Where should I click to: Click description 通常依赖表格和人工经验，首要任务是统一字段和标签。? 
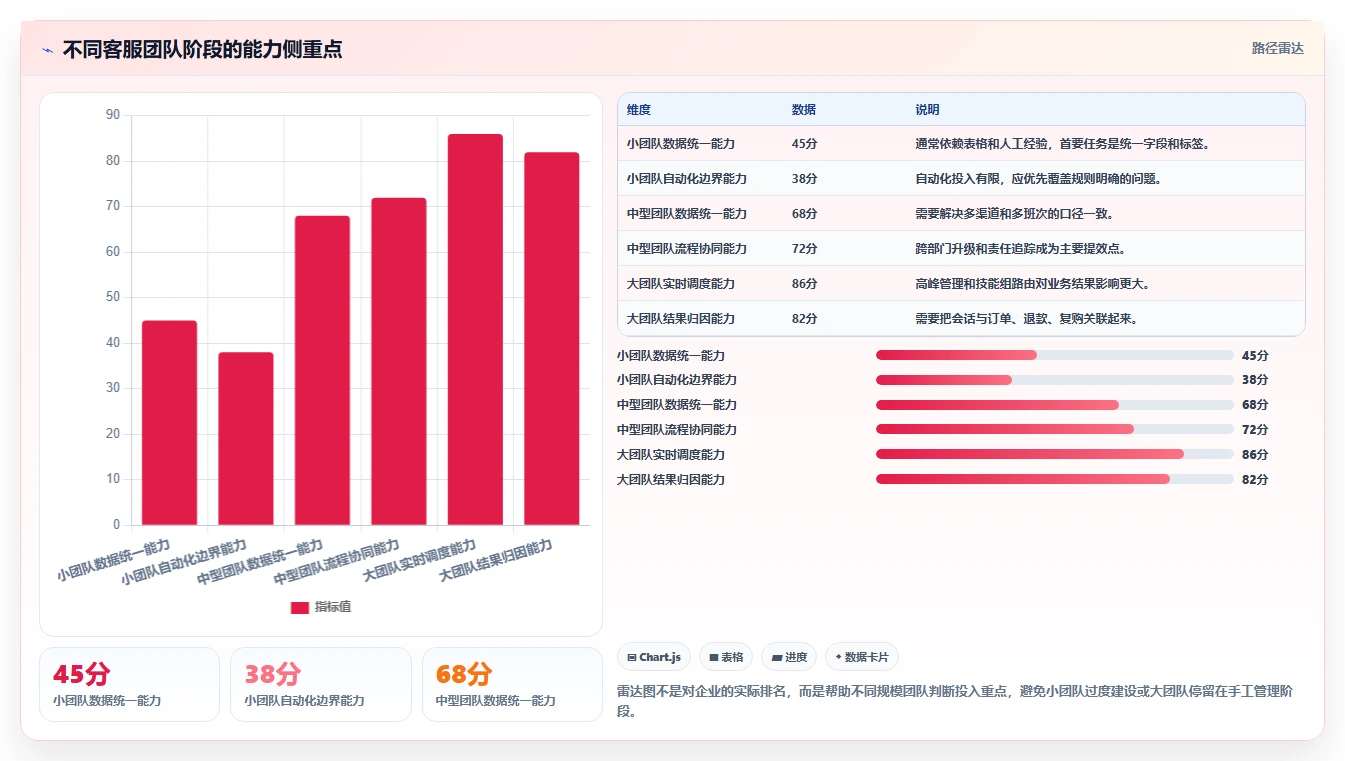click(x=1063, y=144)
